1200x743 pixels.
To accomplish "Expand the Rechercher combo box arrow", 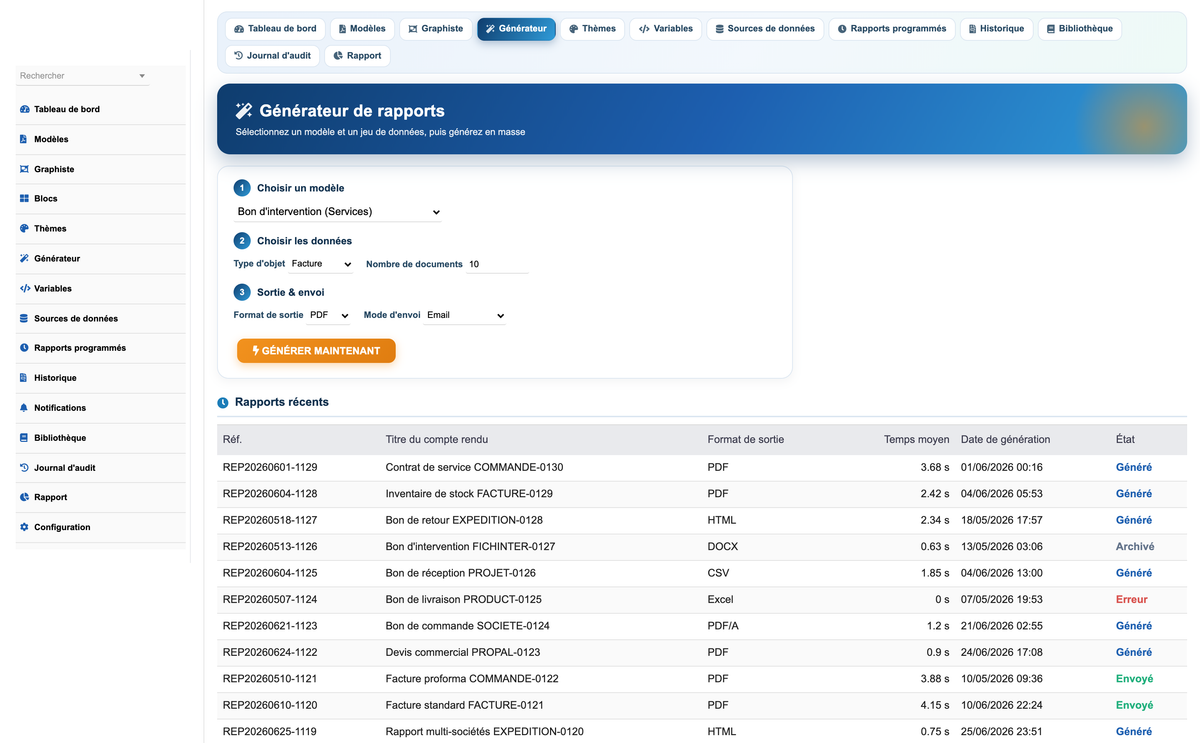I will [142, 76].
